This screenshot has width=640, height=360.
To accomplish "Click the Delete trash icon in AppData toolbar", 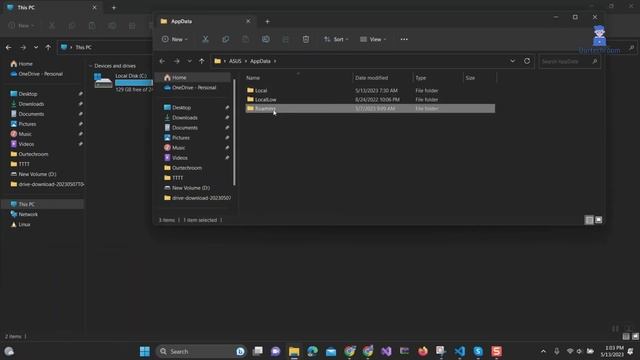I will point(306,39).
